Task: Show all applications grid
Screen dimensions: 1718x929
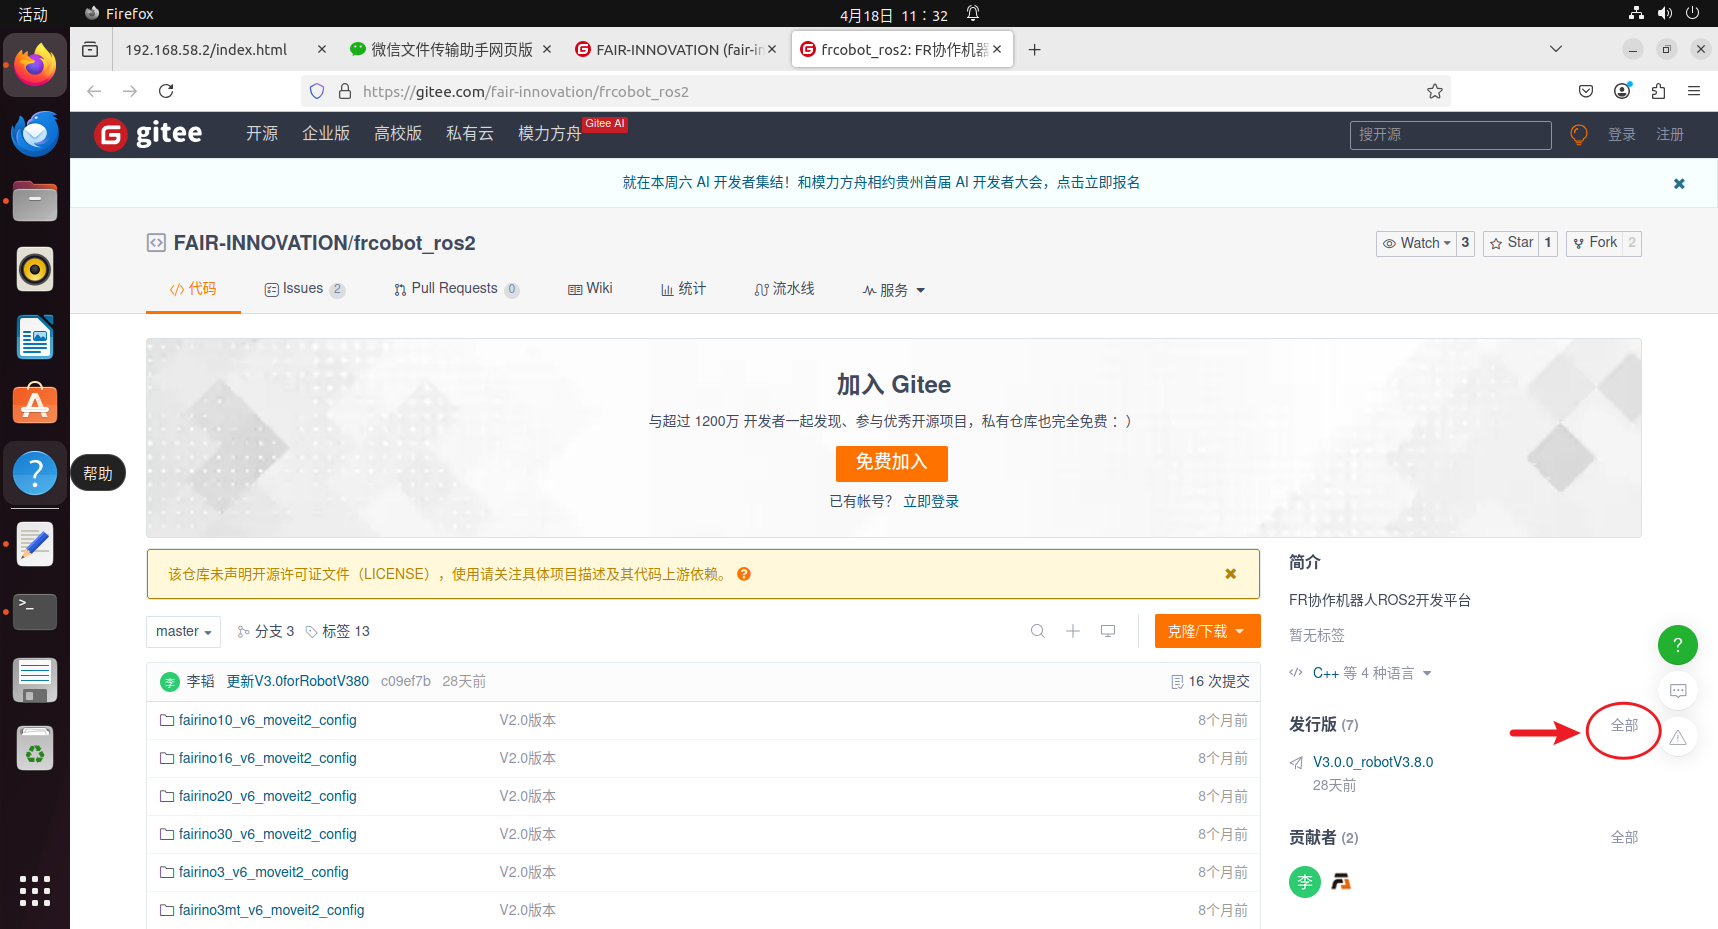Action: [35, 891]
